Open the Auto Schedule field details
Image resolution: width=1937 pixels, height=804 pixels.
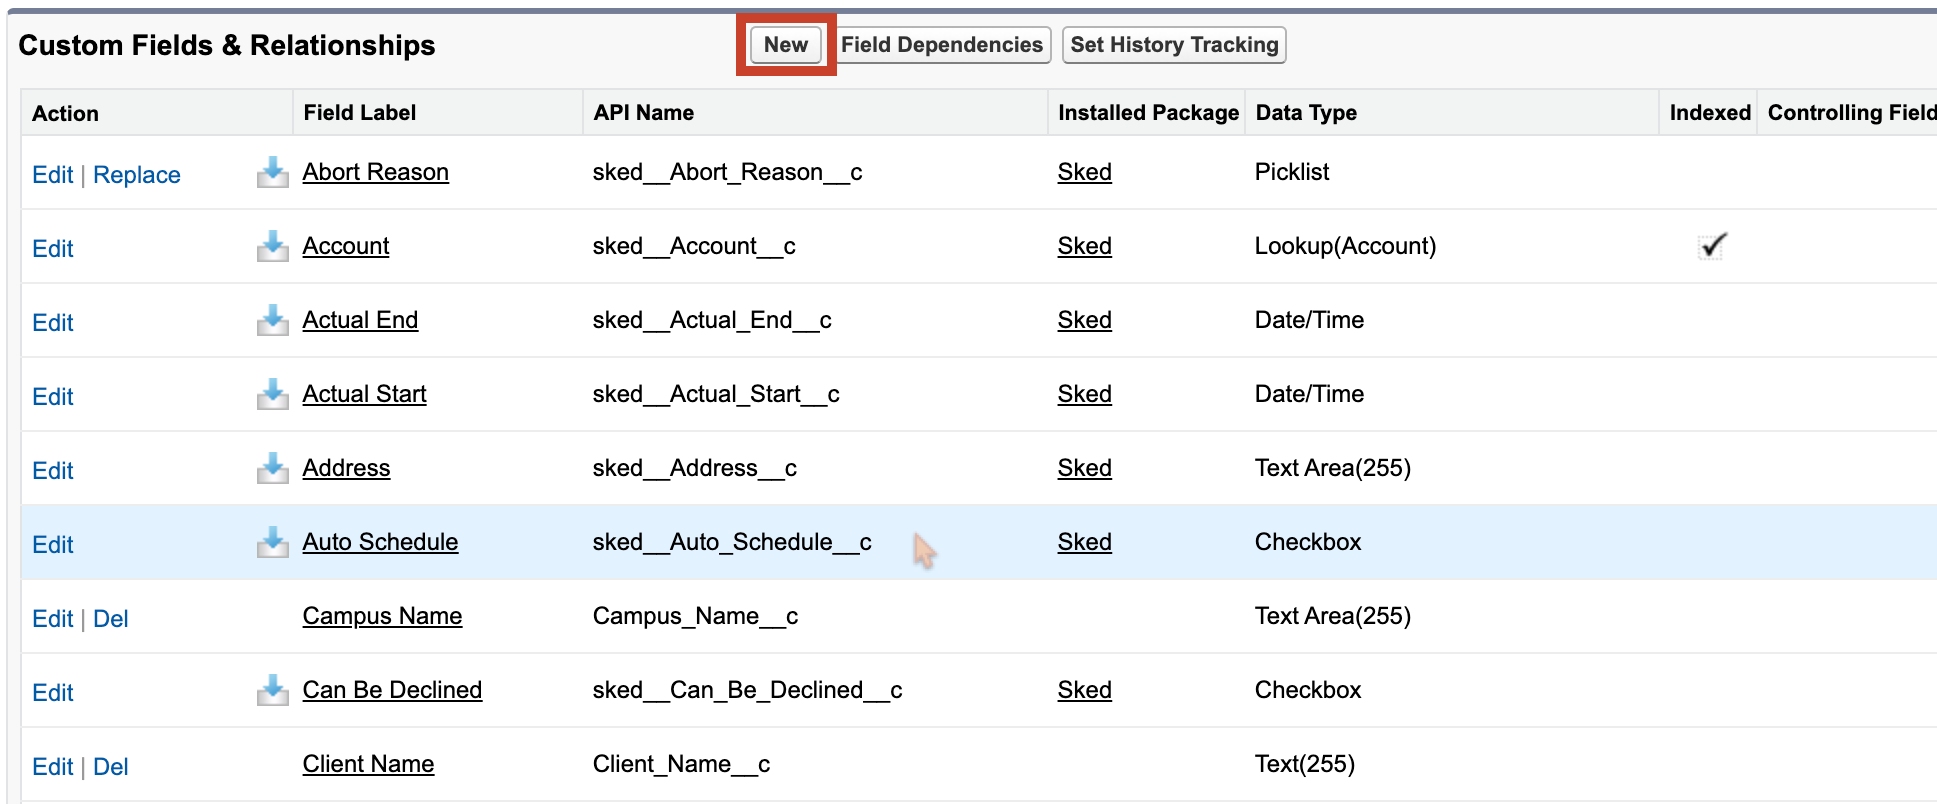[x=380, y=541]
